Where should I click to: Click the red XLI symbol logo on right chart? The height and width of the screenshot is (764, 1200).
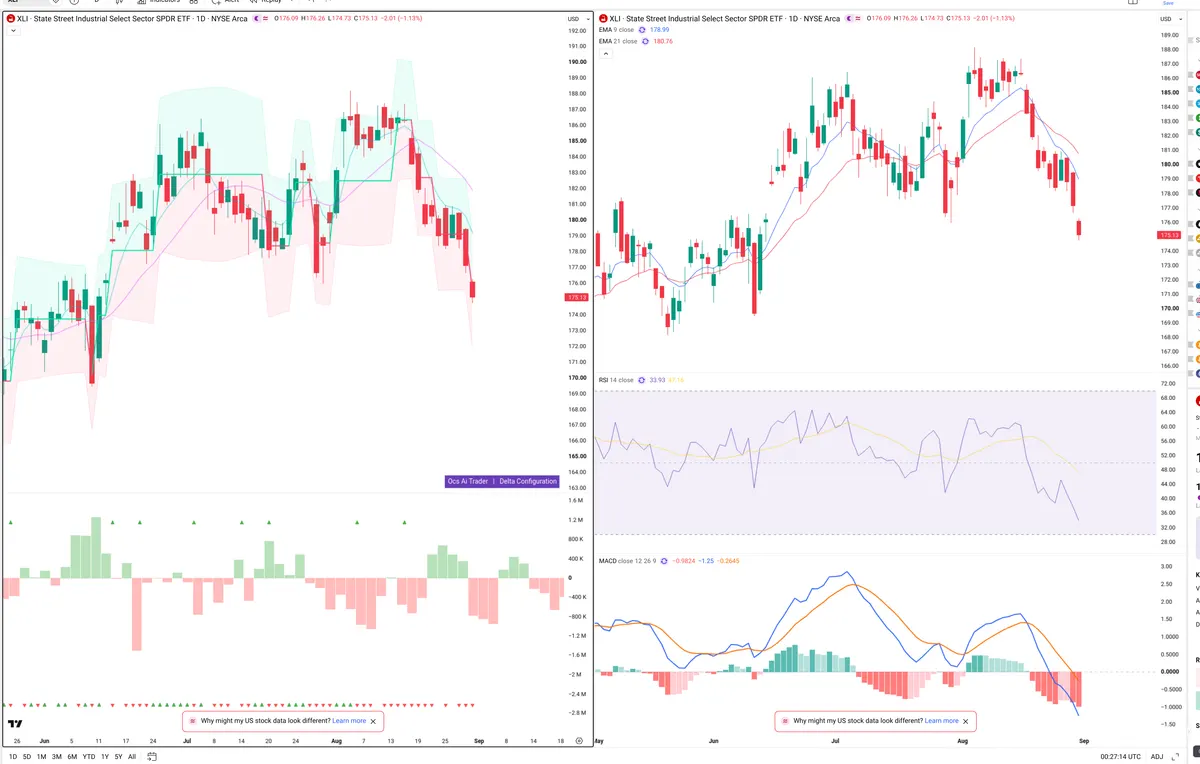pos(603,18)
